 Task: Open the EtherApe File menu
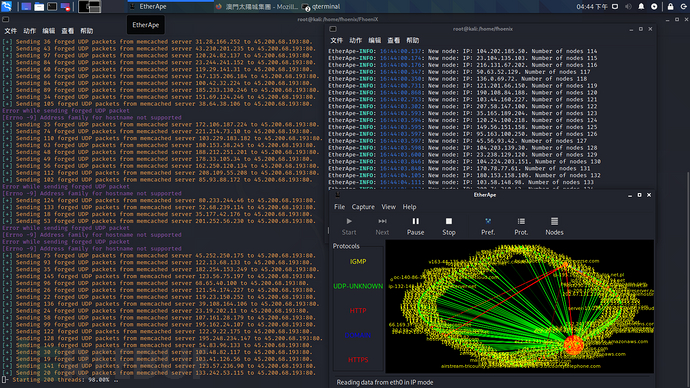tap(339, 207)
